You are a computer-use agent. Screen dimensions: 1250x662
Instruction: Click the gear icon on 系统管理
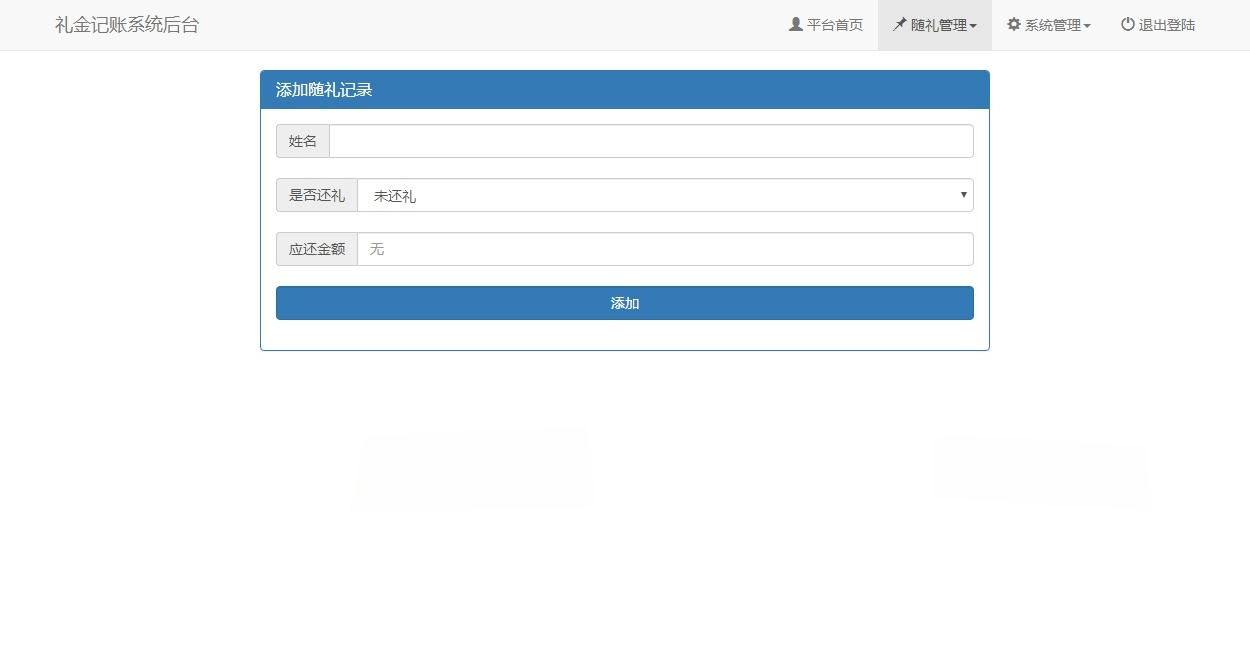pyautogui.click(x=1013, y=24)
